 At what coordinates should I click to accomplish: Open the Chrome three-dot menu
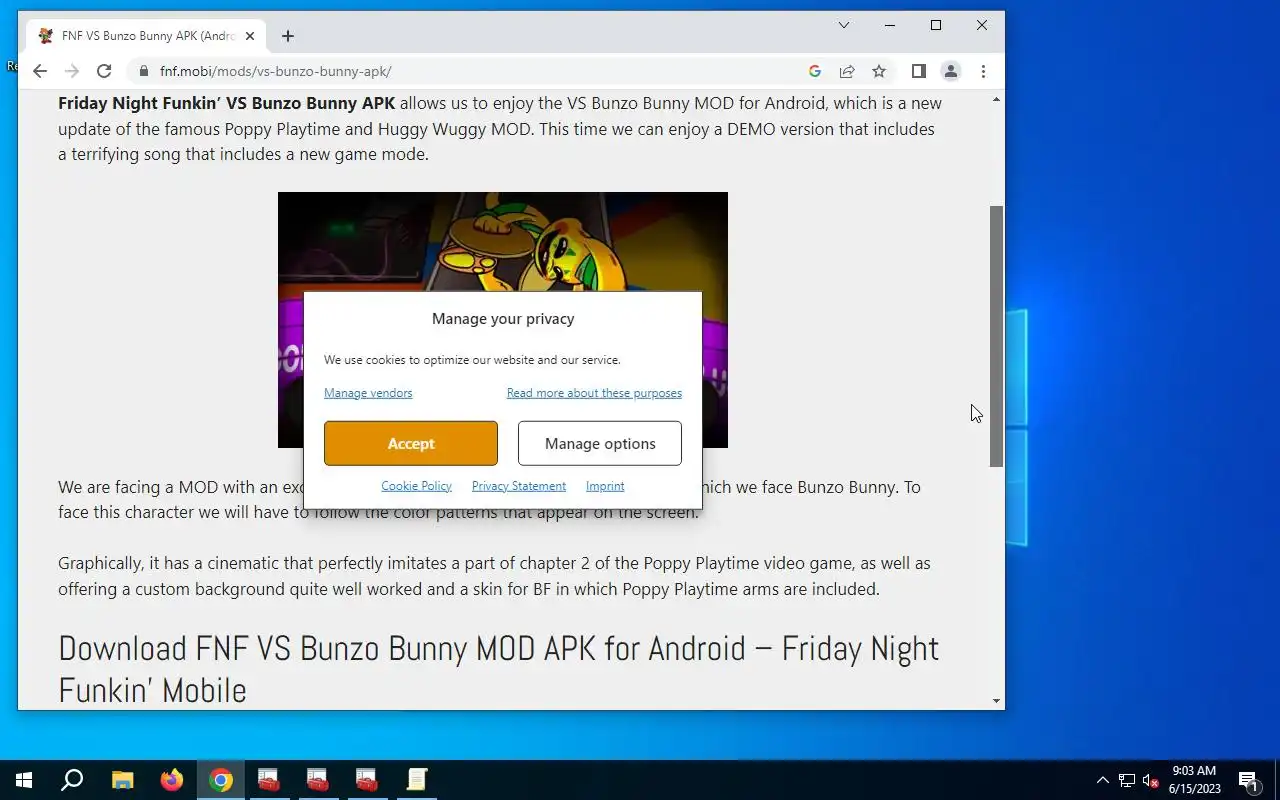tap(983, 71)
